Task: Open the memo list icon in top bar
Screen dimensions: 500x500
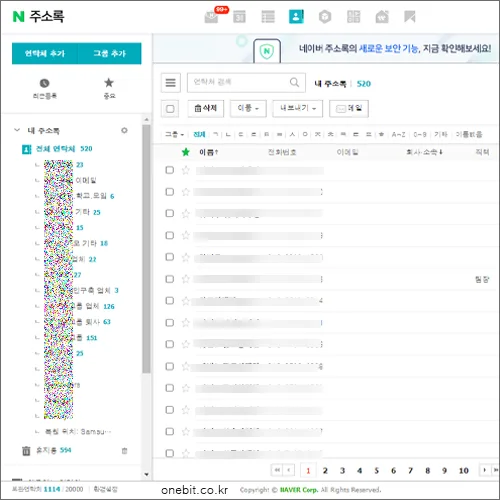Action: [x=268, y=17]
